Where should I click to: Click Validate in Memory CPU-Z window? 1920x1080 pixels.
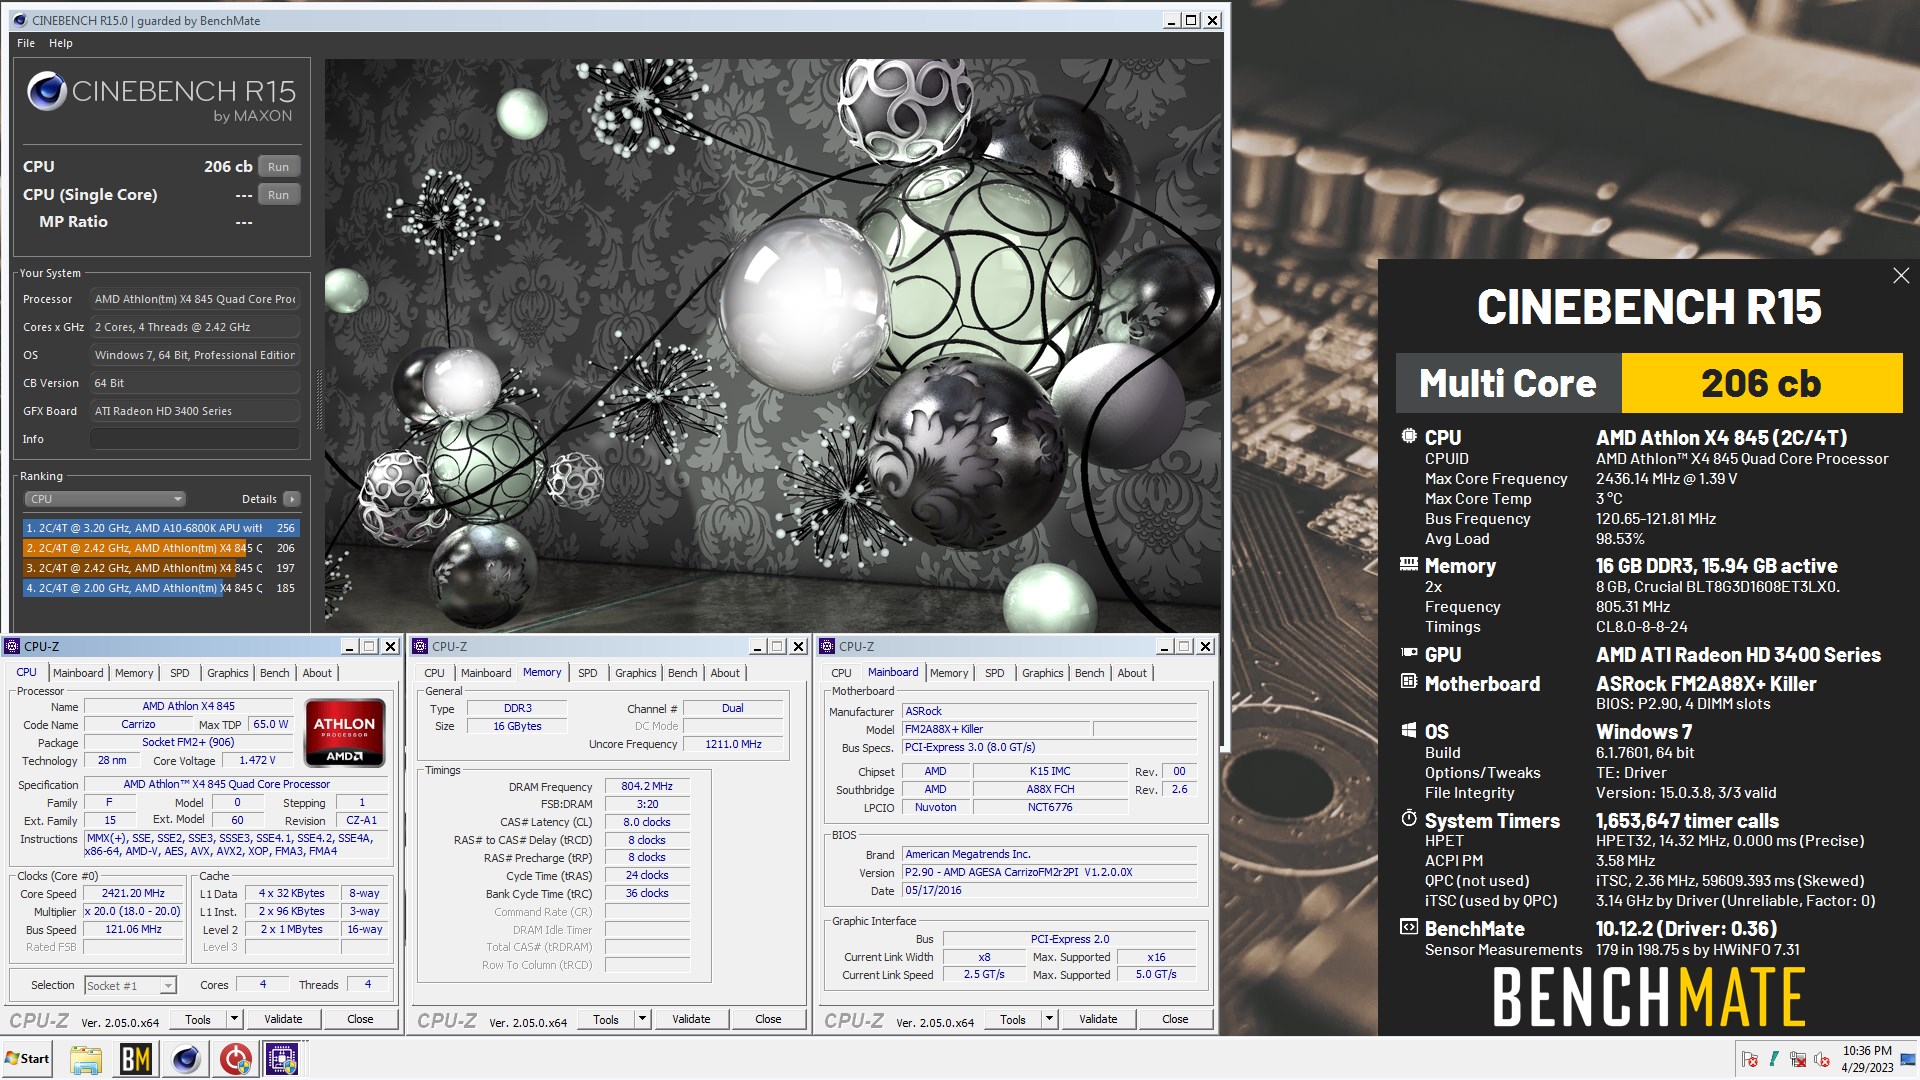tap(691, 1019)
